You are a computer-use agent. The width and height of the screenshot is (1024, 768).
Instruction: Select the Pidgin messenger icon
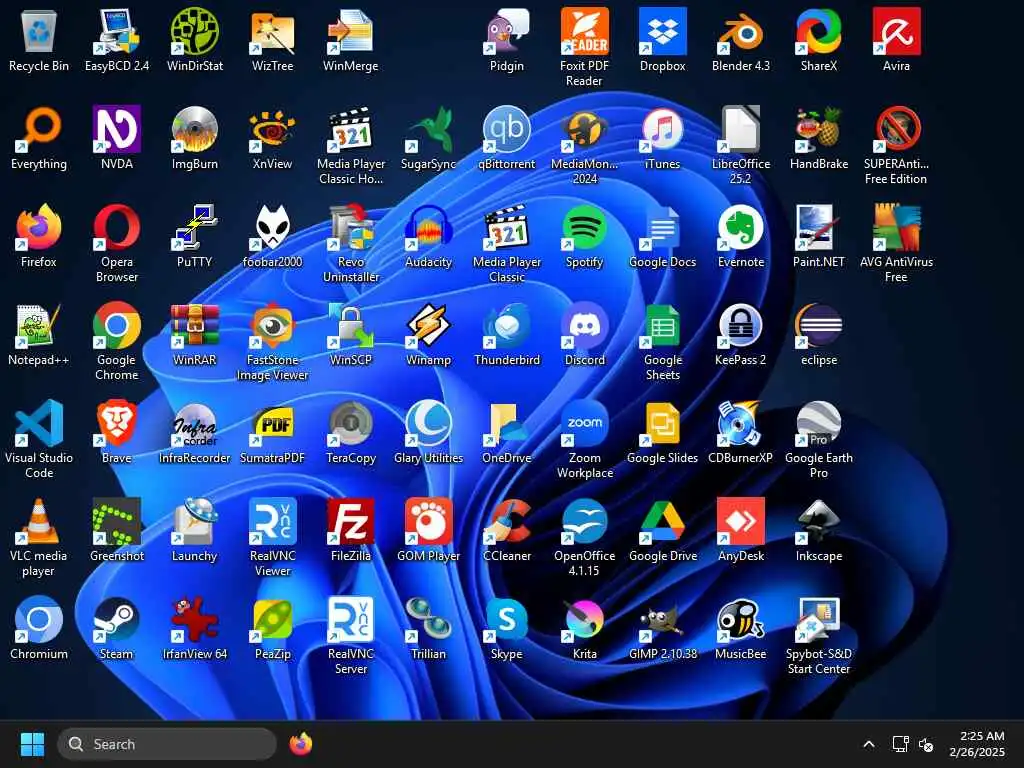tap(507, 31)
